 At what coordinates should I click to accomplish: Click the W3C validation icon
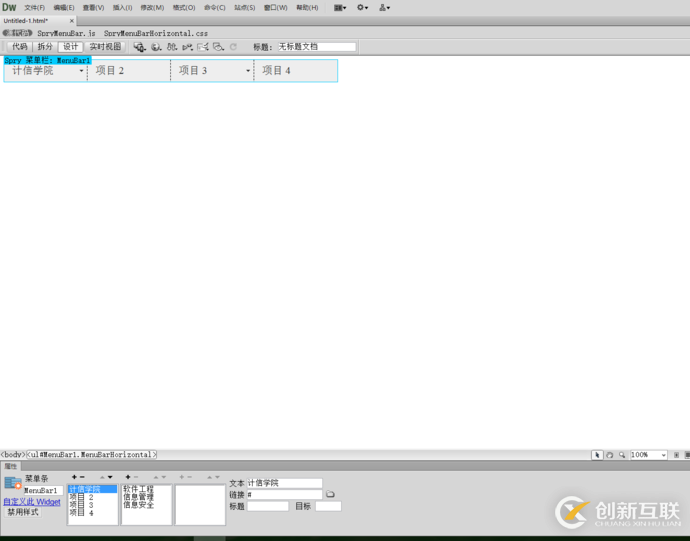(187, 47)
